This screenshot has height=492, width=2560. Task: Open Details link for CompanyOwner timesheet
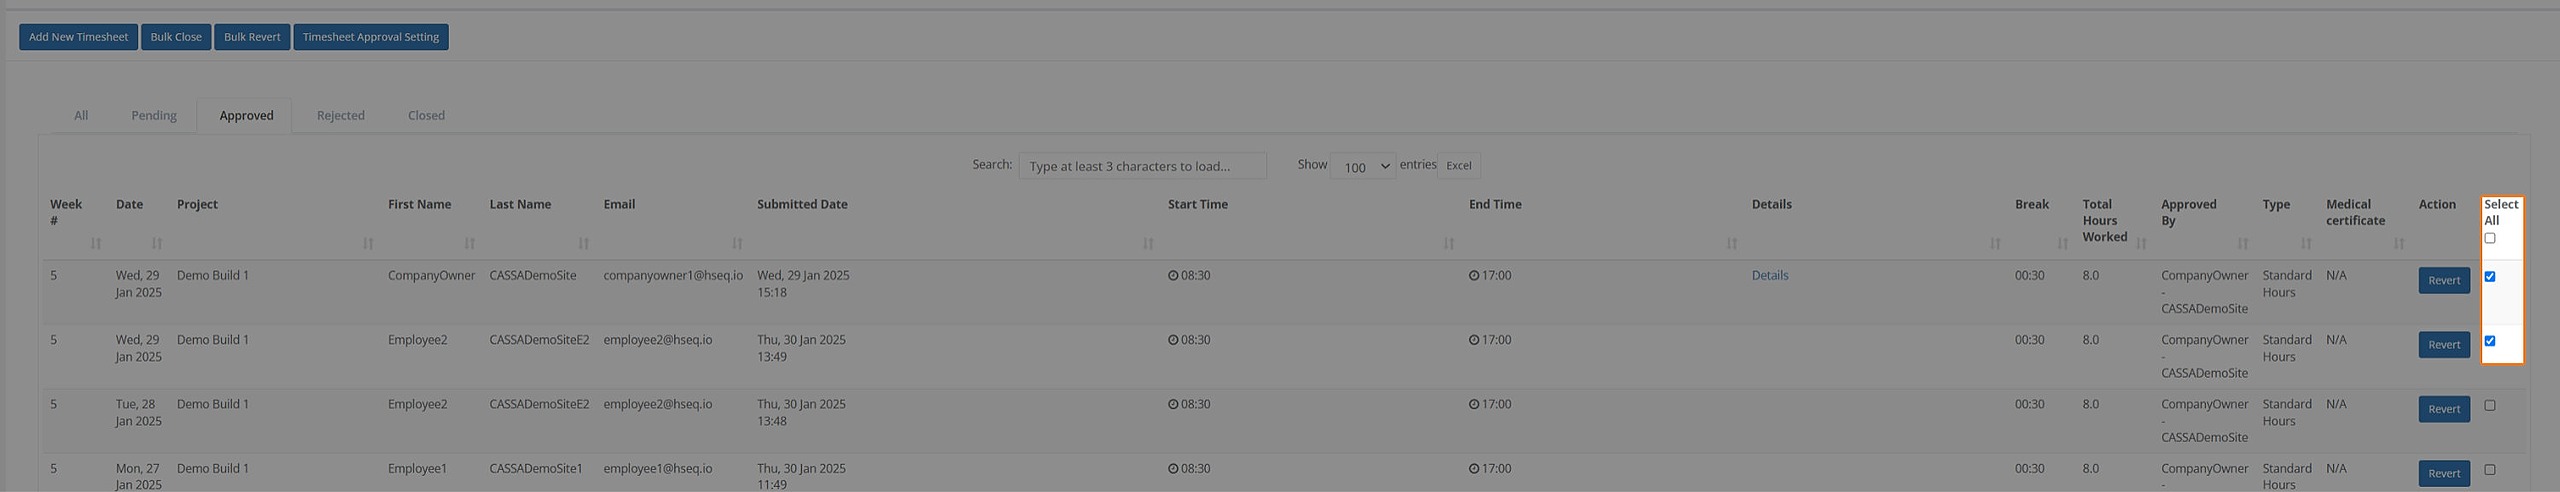pos(1770,276)
